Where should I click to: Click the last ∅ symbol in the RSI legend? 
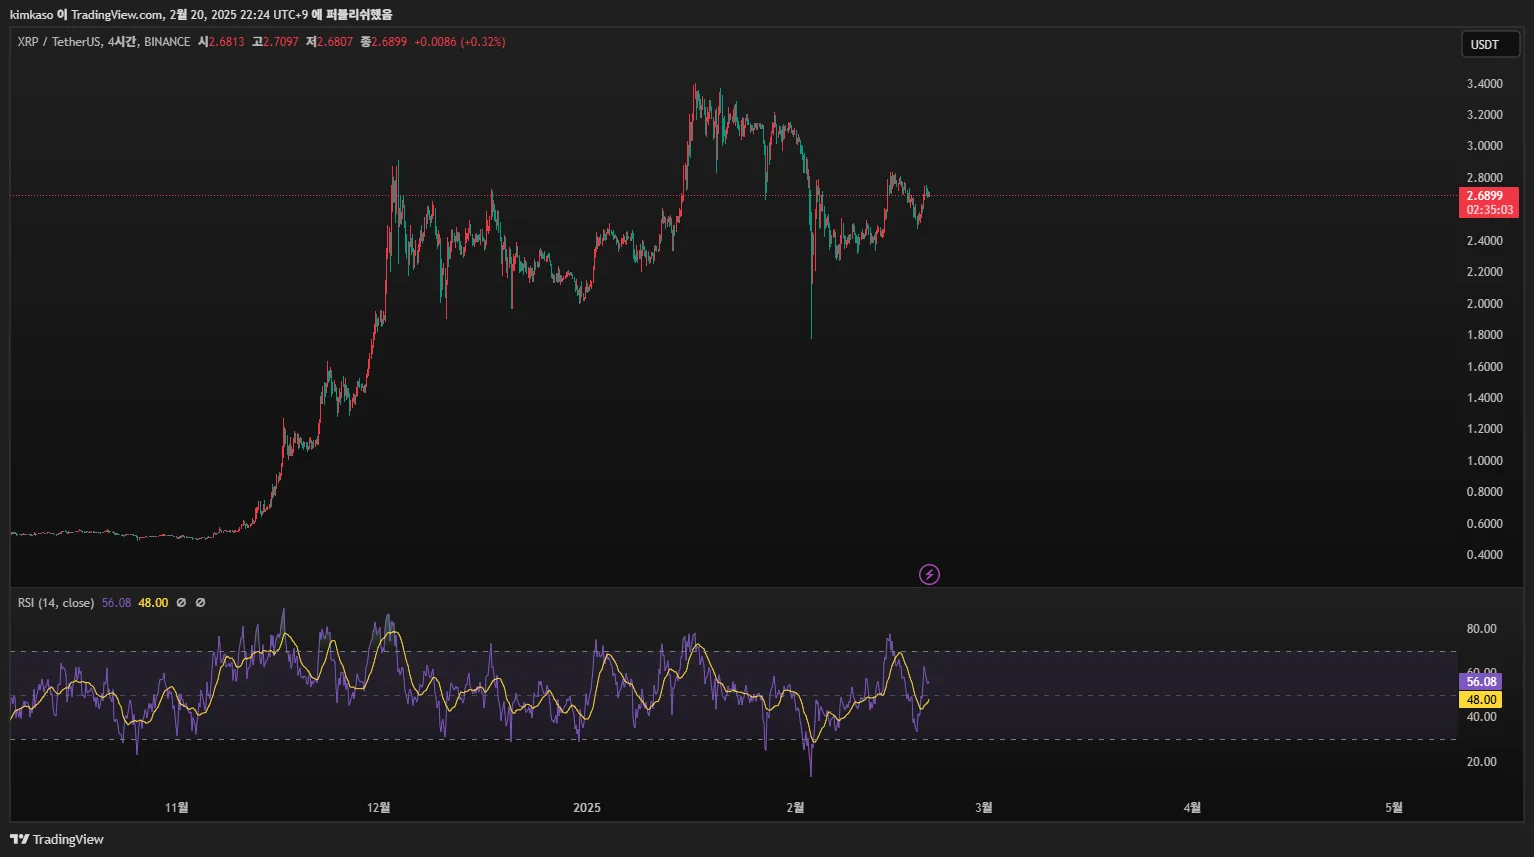pyautogui.click(x=200, y=603)
